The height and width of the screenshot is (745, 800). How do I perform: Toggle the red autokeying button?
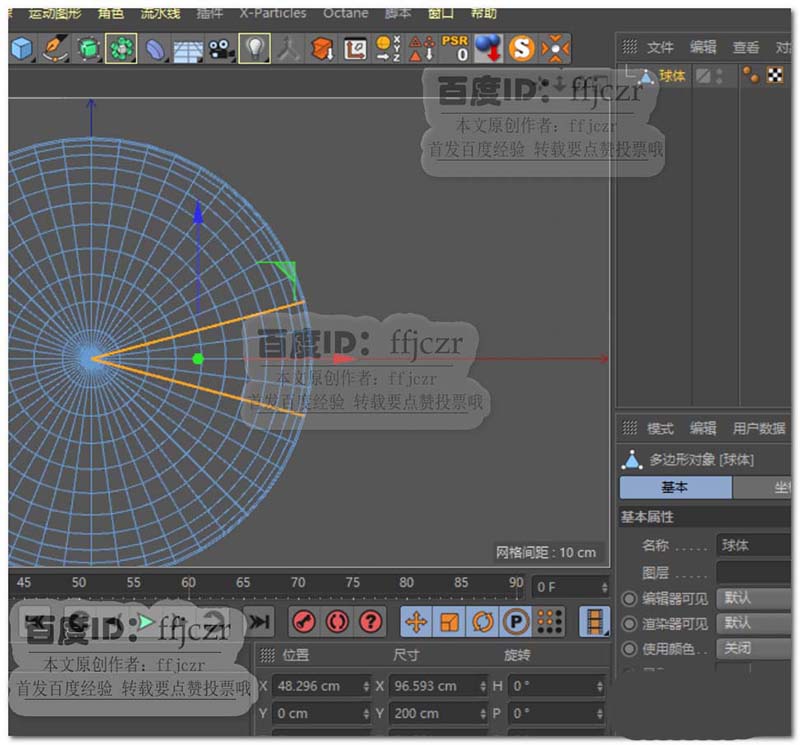[337, 622]
